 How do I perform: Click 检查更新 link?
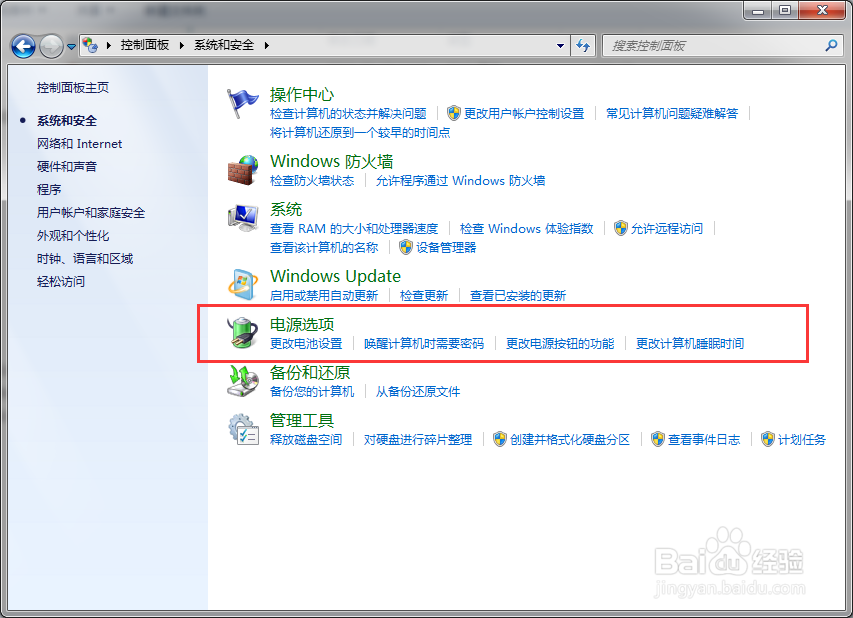tap(424, 295)
